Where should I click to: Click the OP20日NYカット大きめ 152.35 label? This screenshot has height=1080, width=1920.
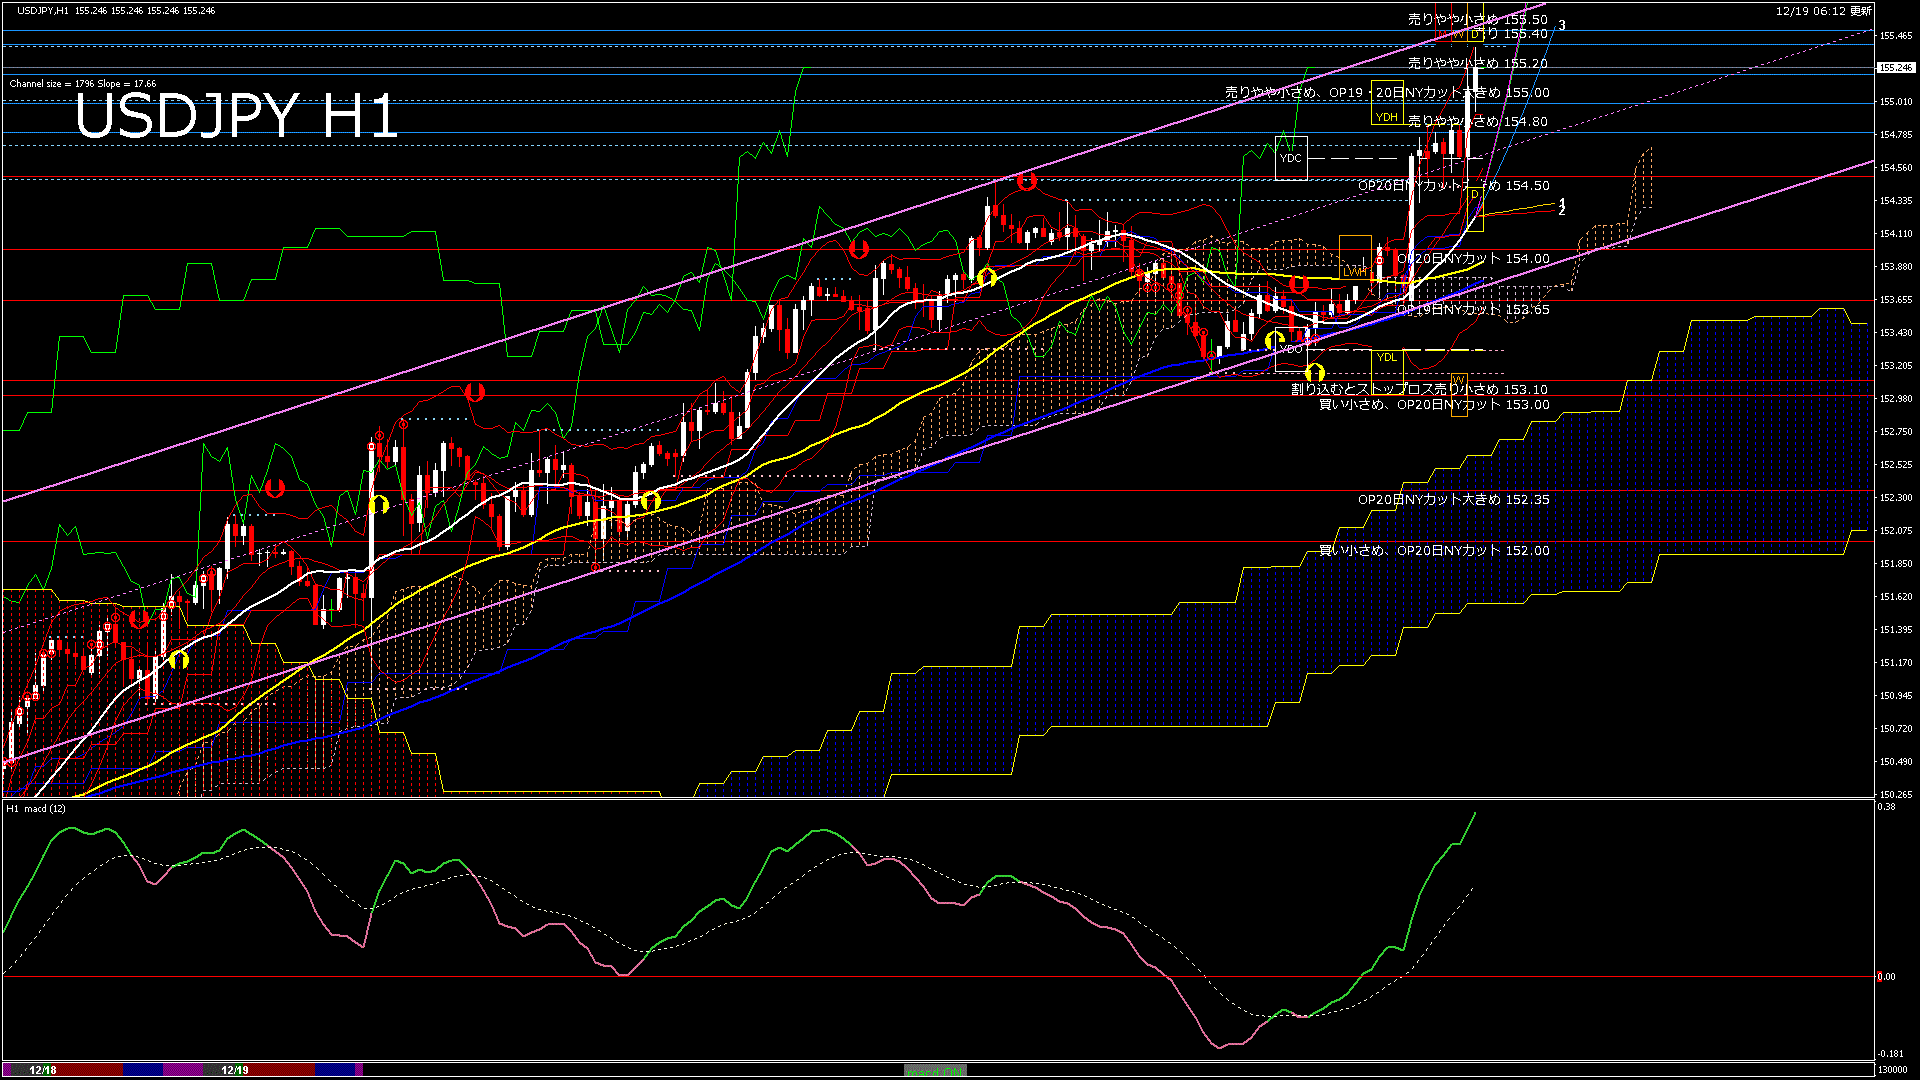click(x=1453, y=499)
